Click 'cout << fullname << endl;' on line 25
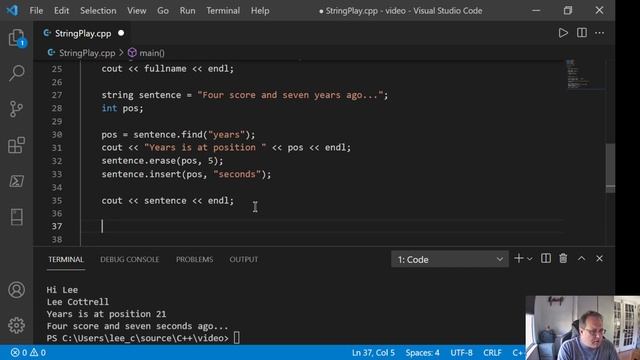The height and width of the screenshot is (360, 640). [x=168, y=69]
